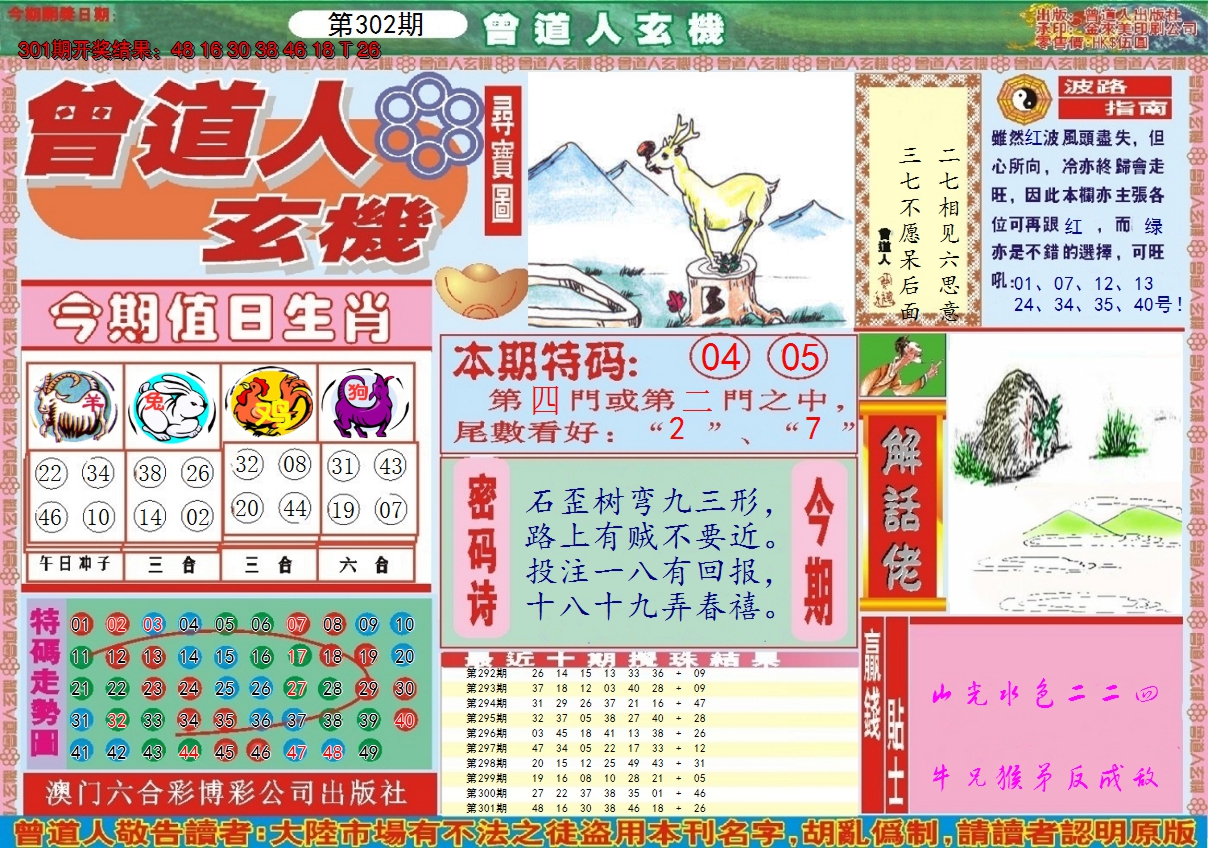Click the bottom 曾道人敬告讀者 notice banner
This screenshot has width=1208, height=848.
[604, 831]
